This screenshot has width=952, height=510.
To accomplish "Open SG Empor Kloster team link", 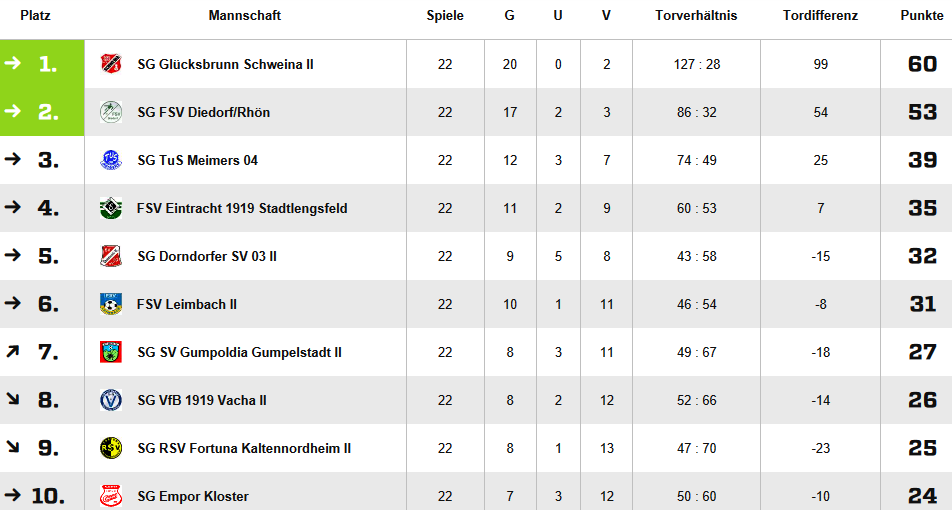I will pos(193,496).
